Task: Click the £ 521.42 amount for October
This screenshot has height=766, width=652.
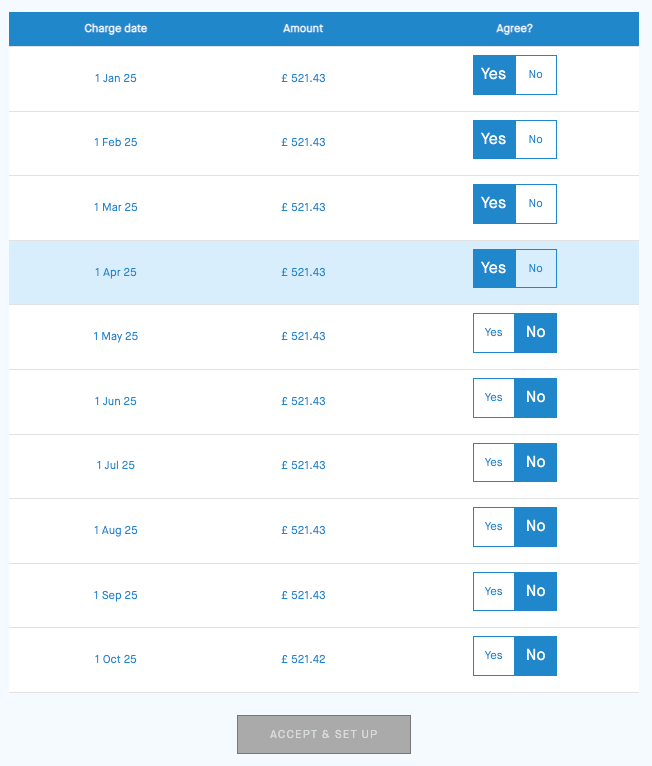Action: [303, 660]
